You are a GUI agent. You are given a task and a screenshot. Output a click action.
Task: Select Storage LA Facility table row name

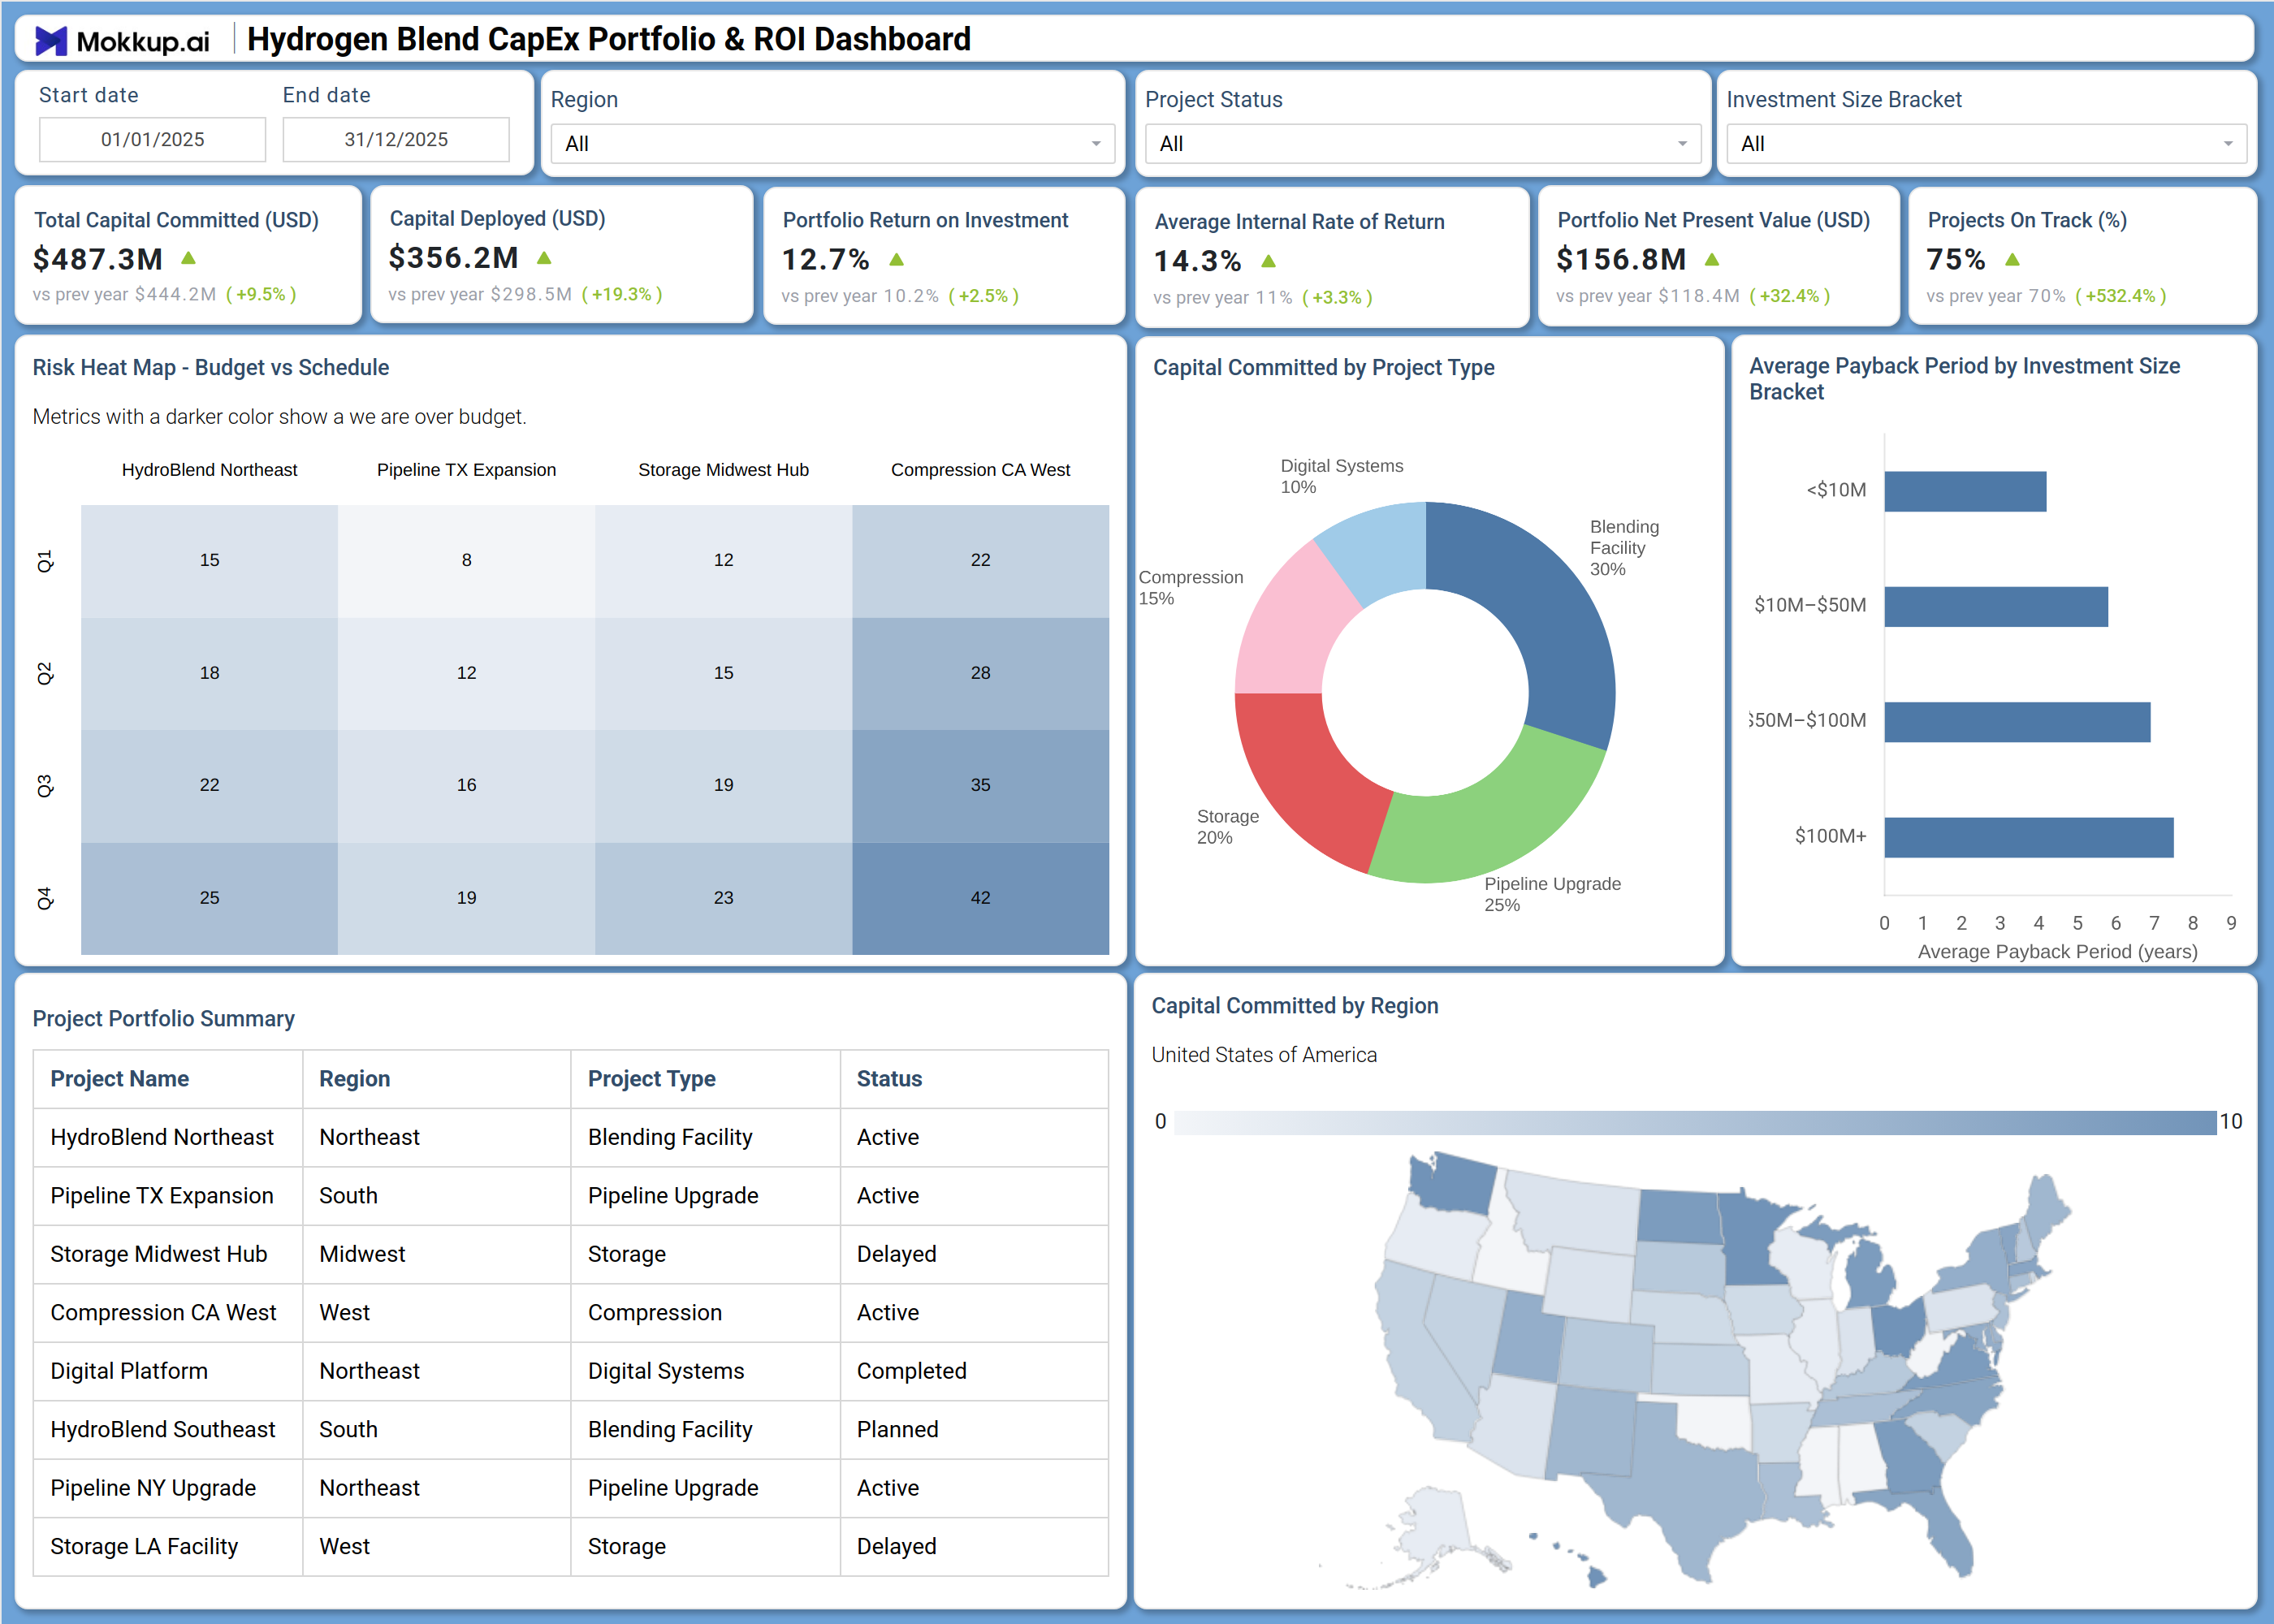pyautogui.click(x=144, y=1547)
